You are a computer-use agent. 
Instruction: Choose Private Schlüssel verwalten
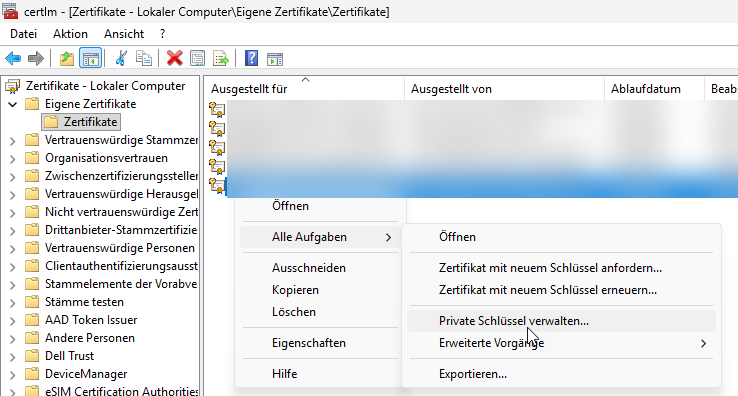561,321
